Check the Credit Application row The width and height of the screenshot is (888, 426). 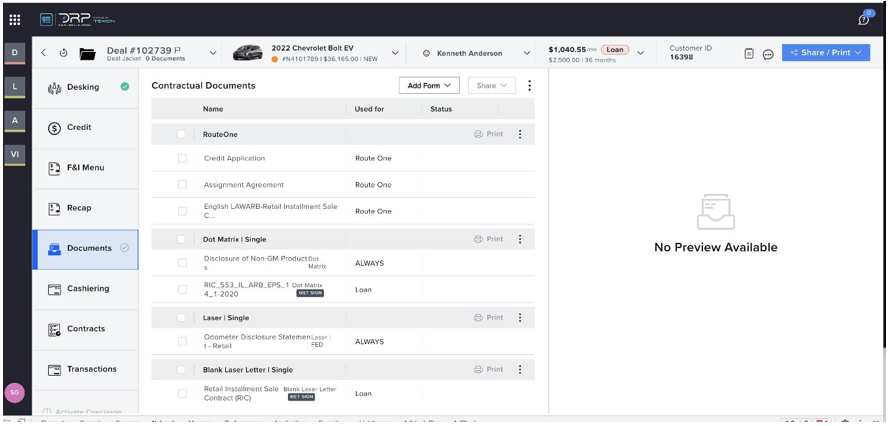click(182, 158)
